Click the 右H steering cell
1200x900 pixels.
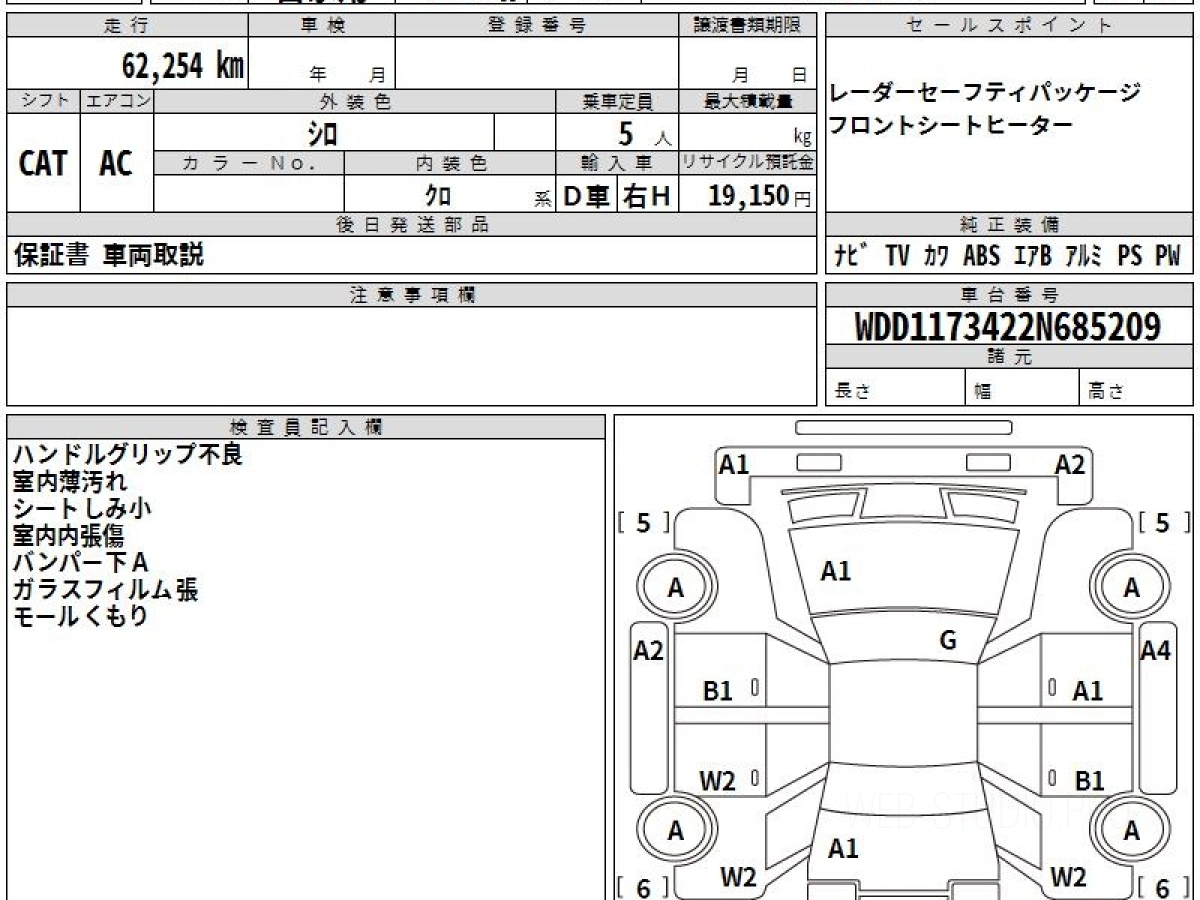[647, 197]
